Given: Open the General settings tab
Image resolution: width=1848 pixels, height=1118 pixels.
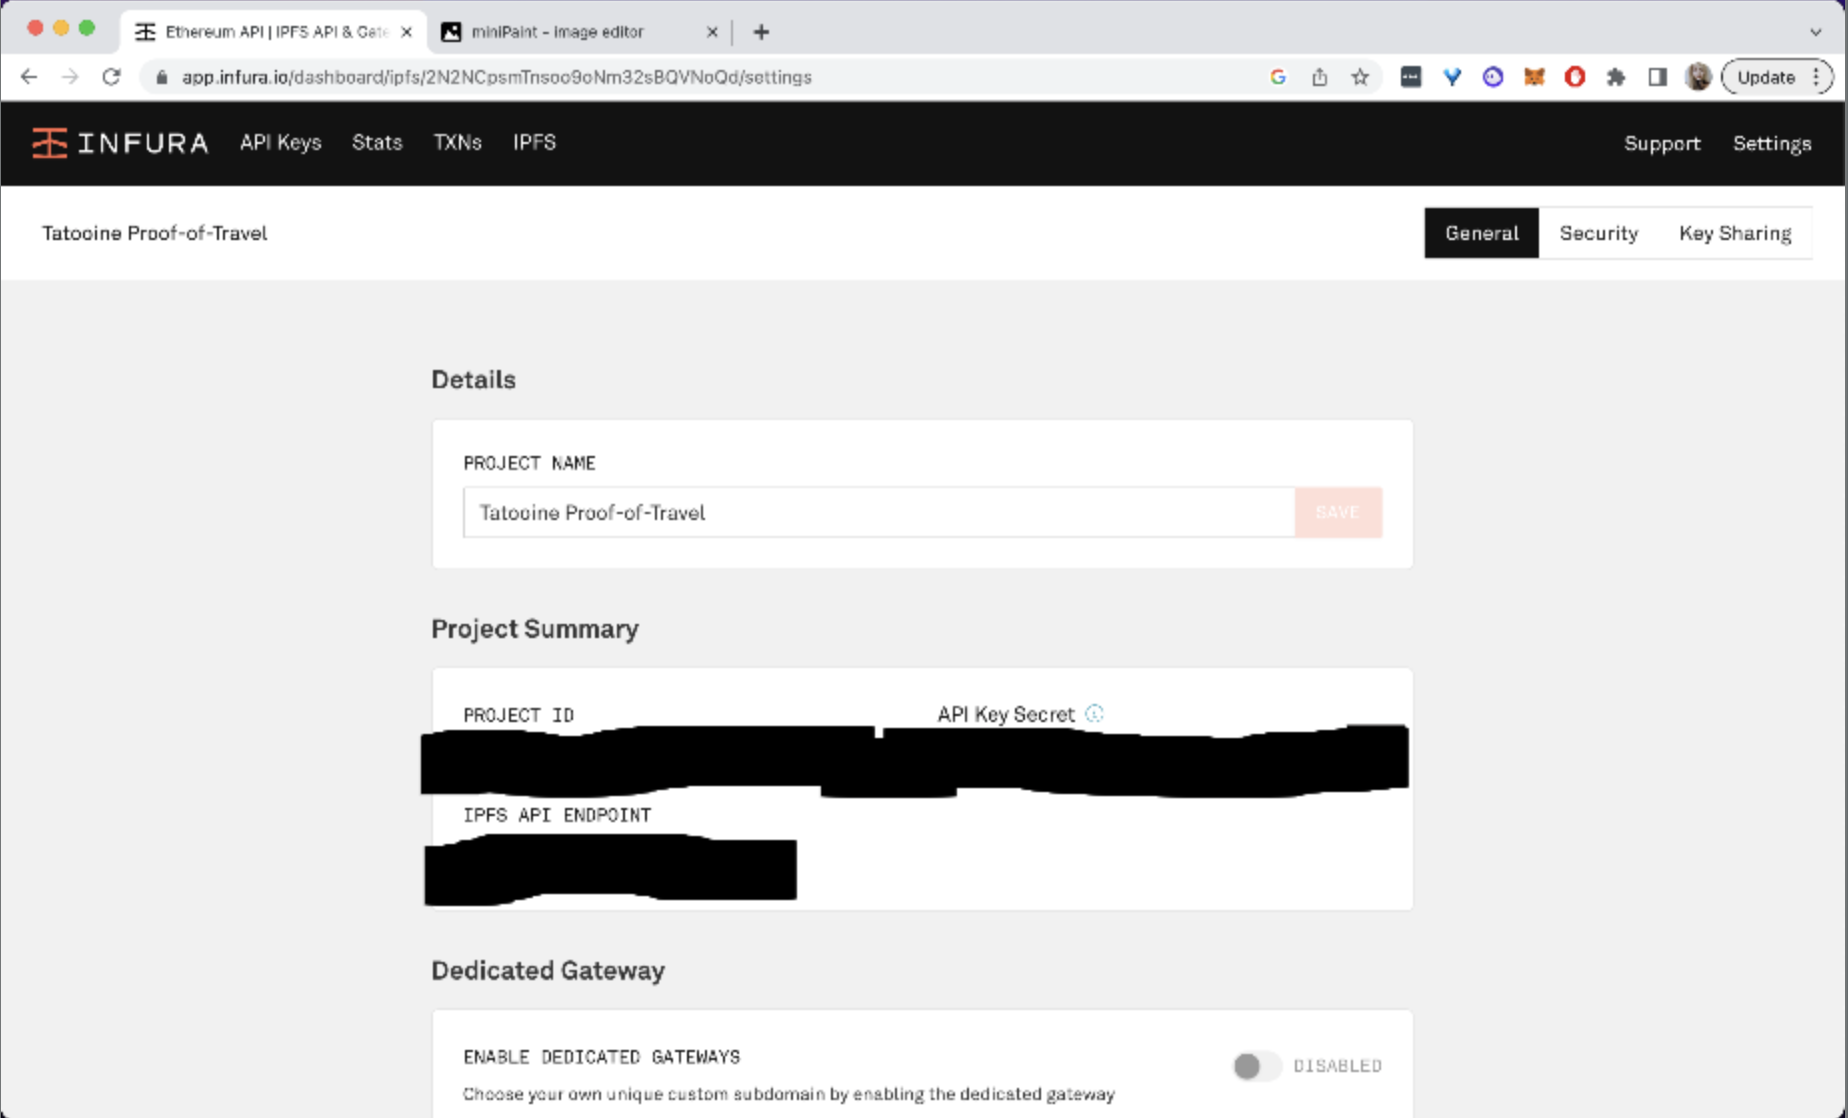Looking at the screenshot, I should (1481, 233).
